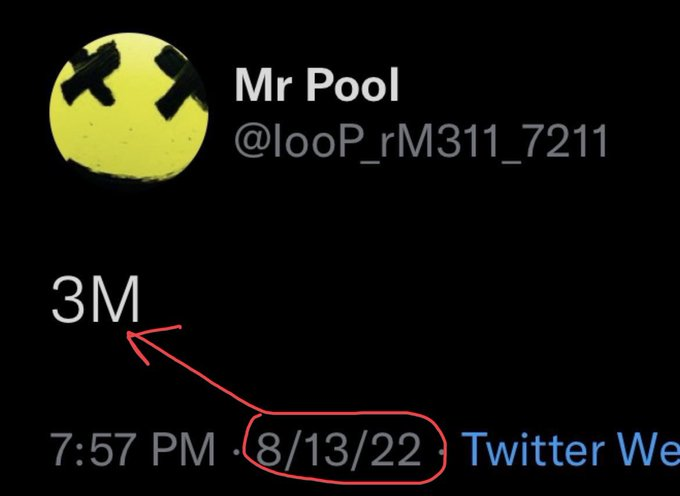Click the letter M in tweet text

click(115, 299)
